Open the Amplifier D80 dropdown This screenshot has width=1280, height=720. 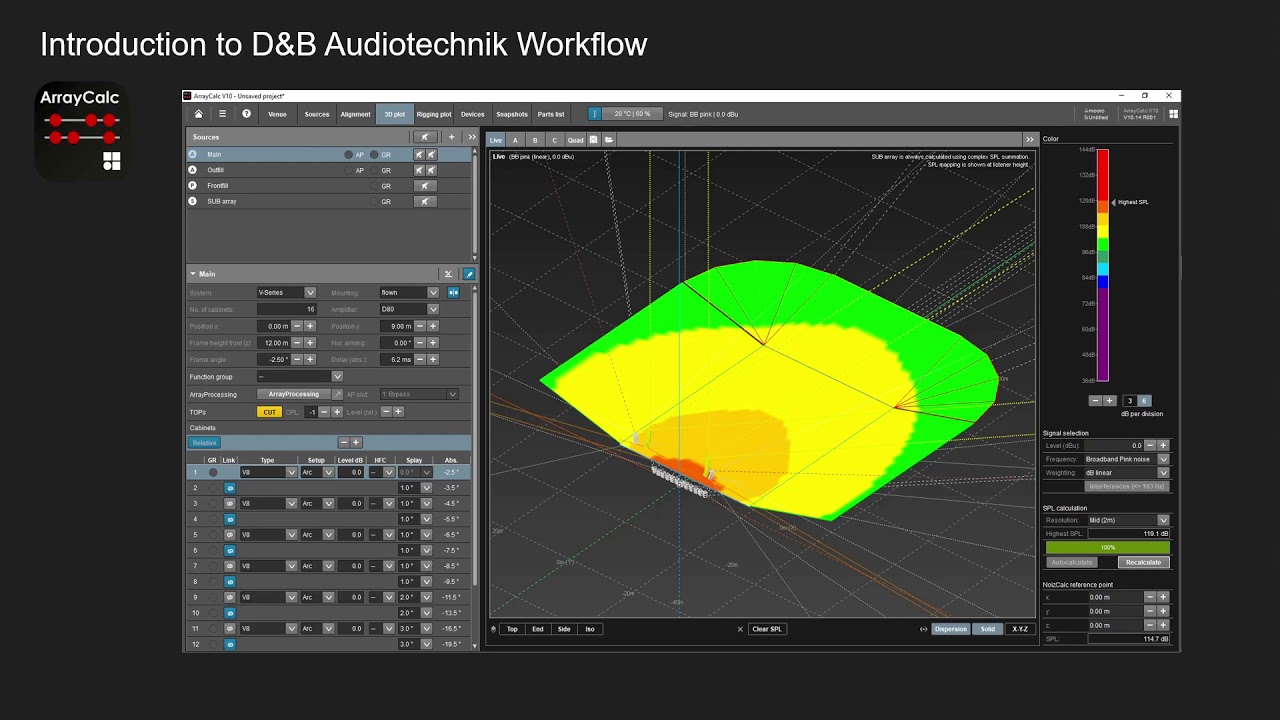pyautogui.click(x=408, y=309)
